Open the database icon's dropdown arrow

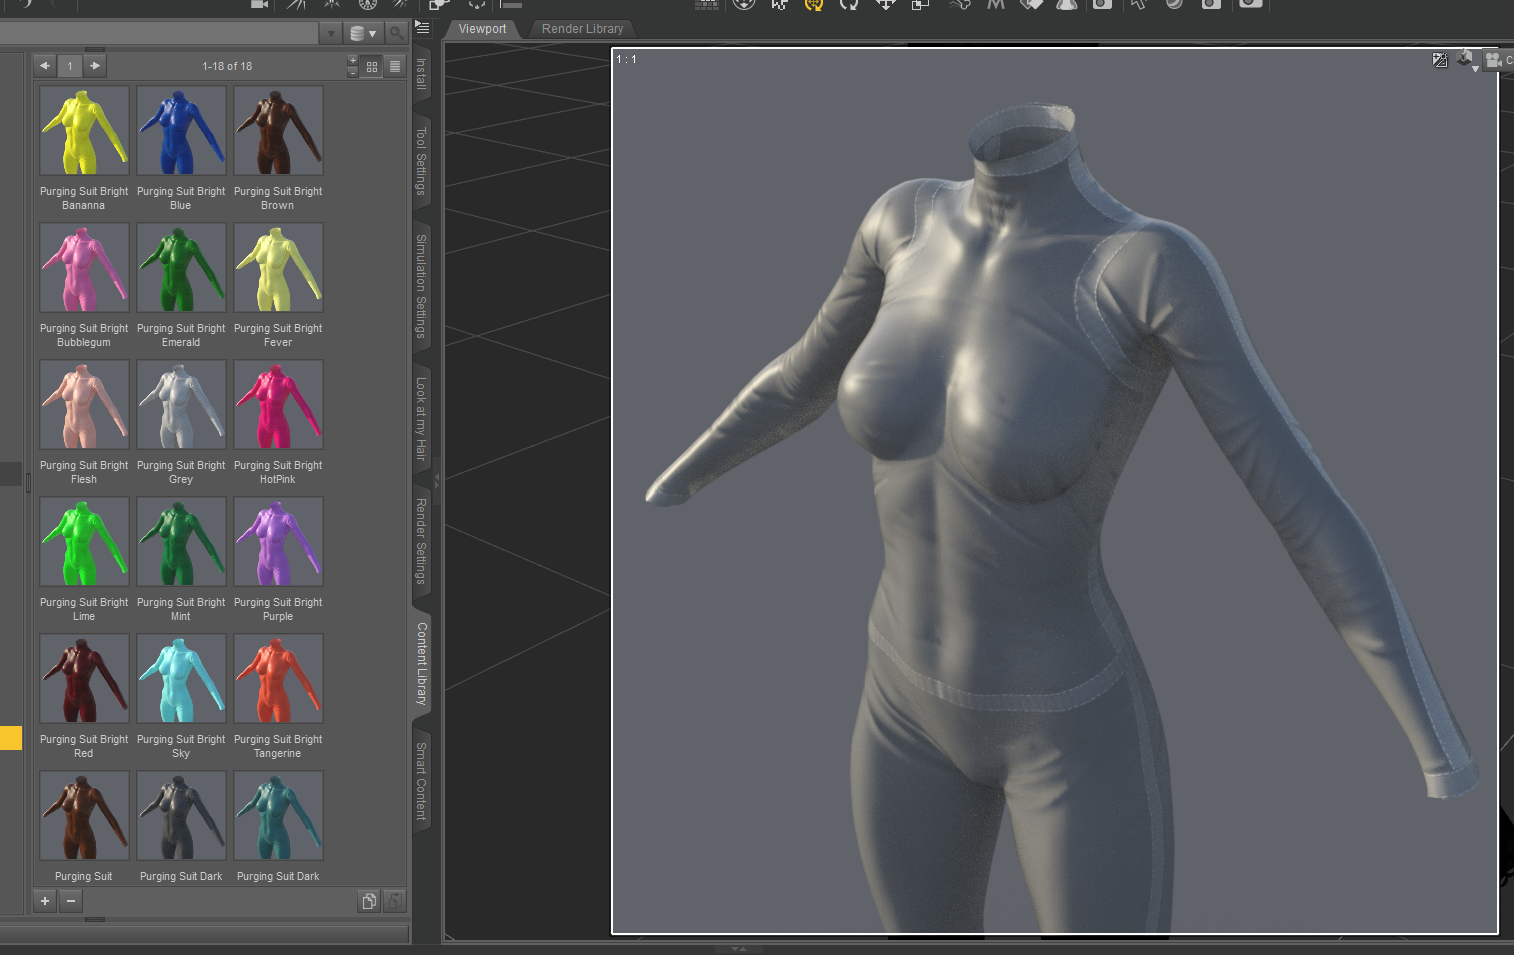(373, 33)
